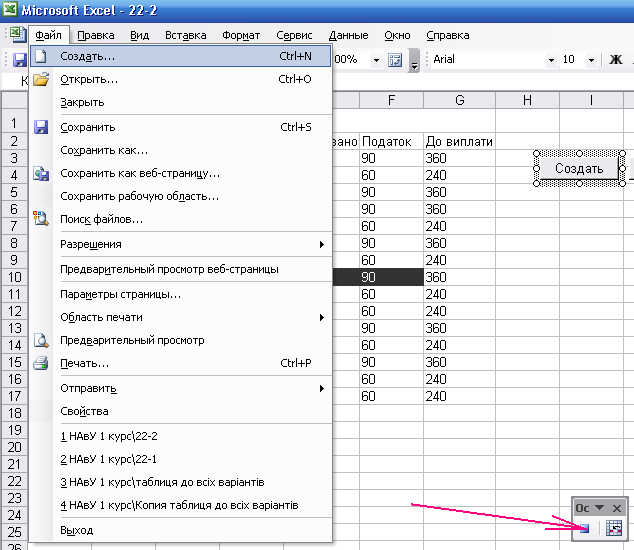Click the Save icon in the toolbar
634x550 pixels.
[19, 60]
